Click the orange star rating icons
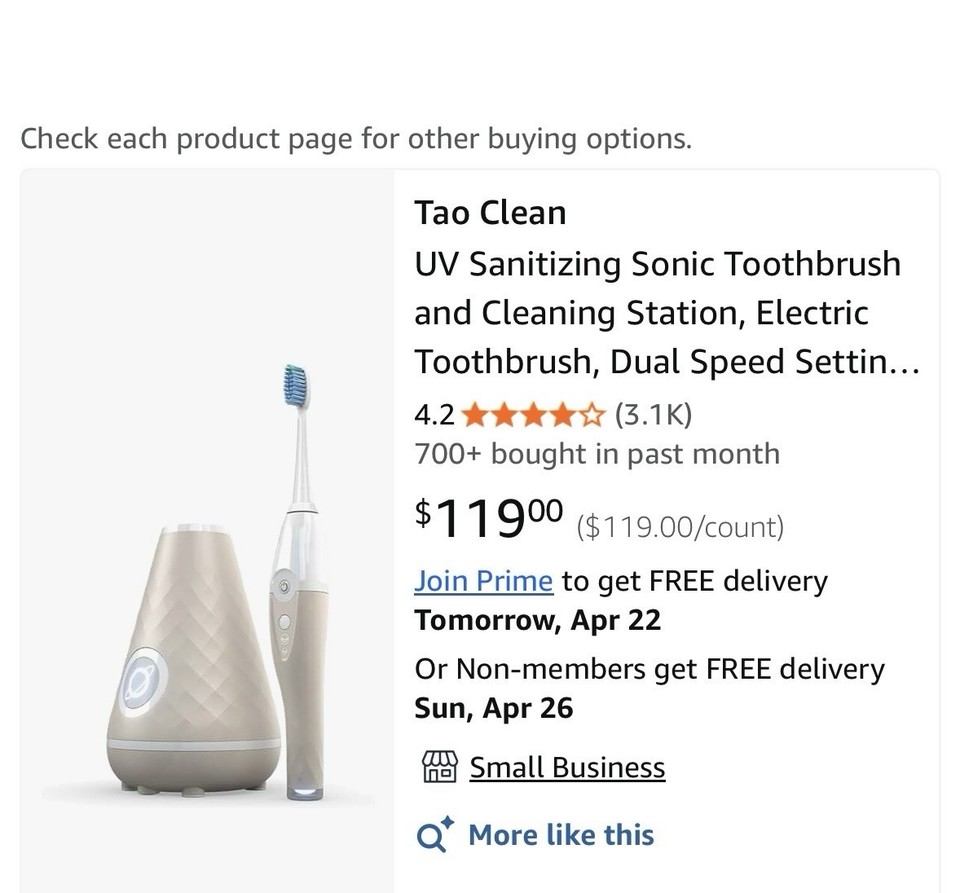 (534, 414)
